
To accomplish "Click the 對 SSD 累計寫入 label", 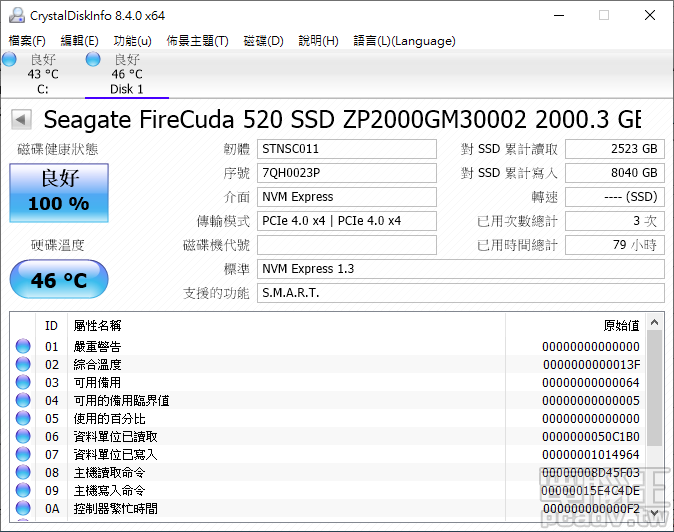I will pos(509,173).
